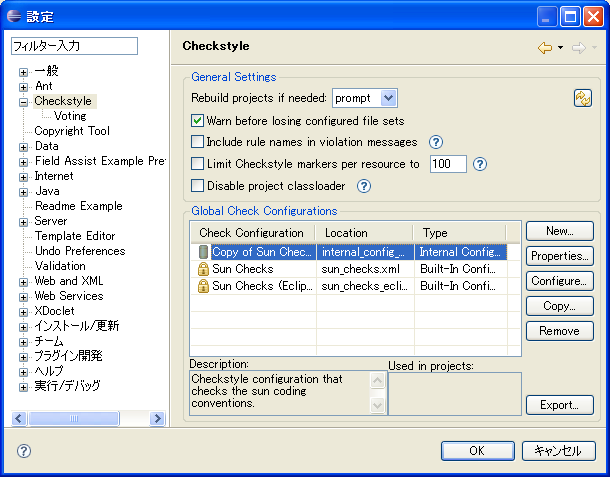Viewport: 610px width, 477px height.
Task: Click the refresh/rebuild icon beside the prompt dropdown
Action: 583,97
